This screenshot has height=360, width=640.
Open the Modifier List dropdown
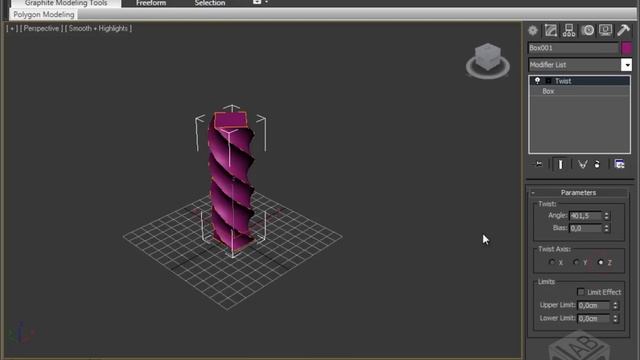tap(627, 65)
